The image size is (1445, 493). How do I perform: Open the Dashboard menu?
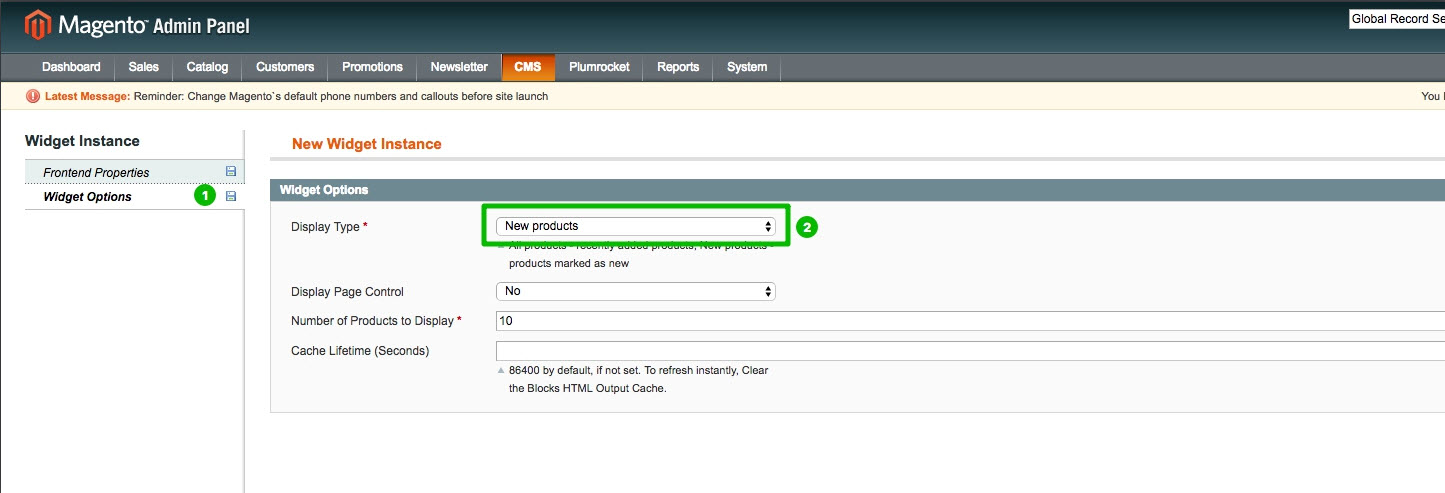pyautogui.click(x=71, y=67)
